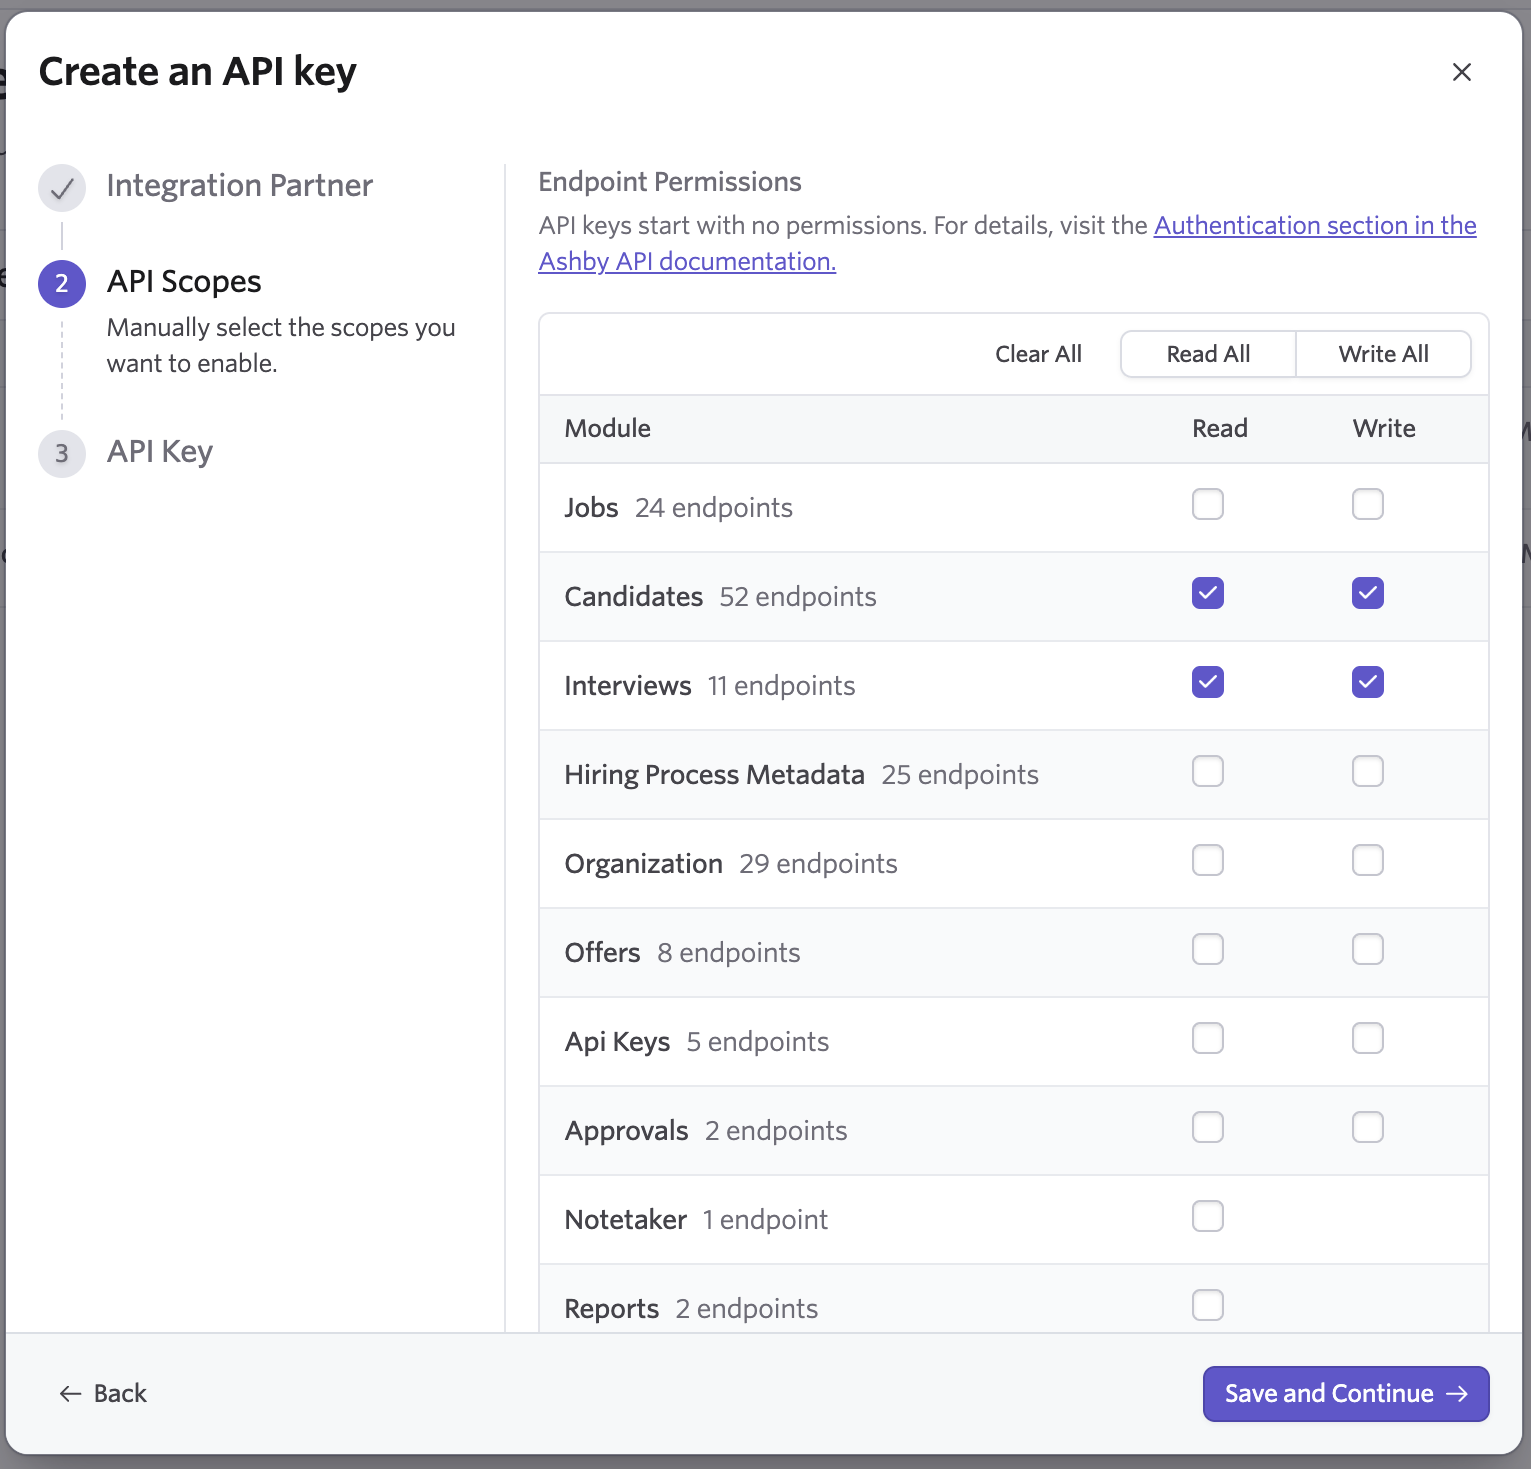Image resolution: width=1531 pixels, height=1469 pixels.
Task: Uncheck Read permission for Candidates
Action: click(1207, 594)
